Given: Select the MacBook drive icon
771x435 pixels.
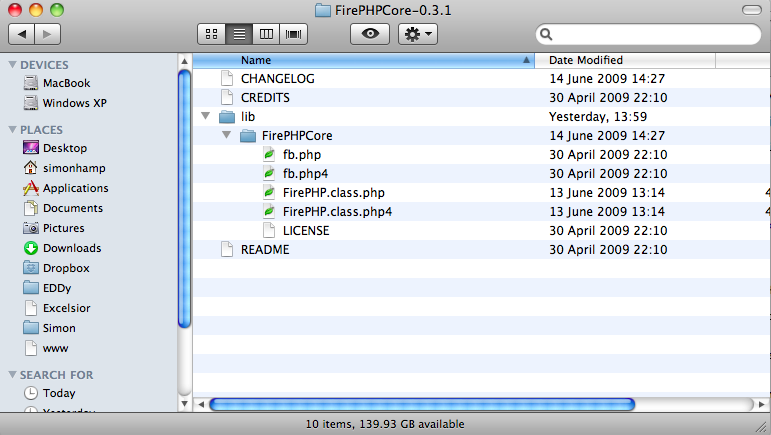Looking at the screenshot, I should pyautogui.click(x=30, y=83).
